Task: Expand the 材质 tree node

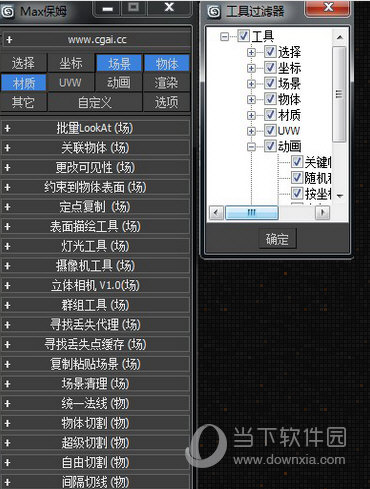Action: point(252,115)
